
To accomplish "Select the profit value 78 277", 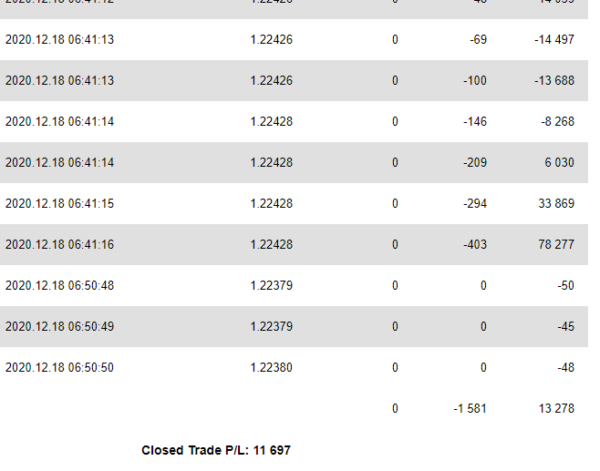I will click(556, 244).
